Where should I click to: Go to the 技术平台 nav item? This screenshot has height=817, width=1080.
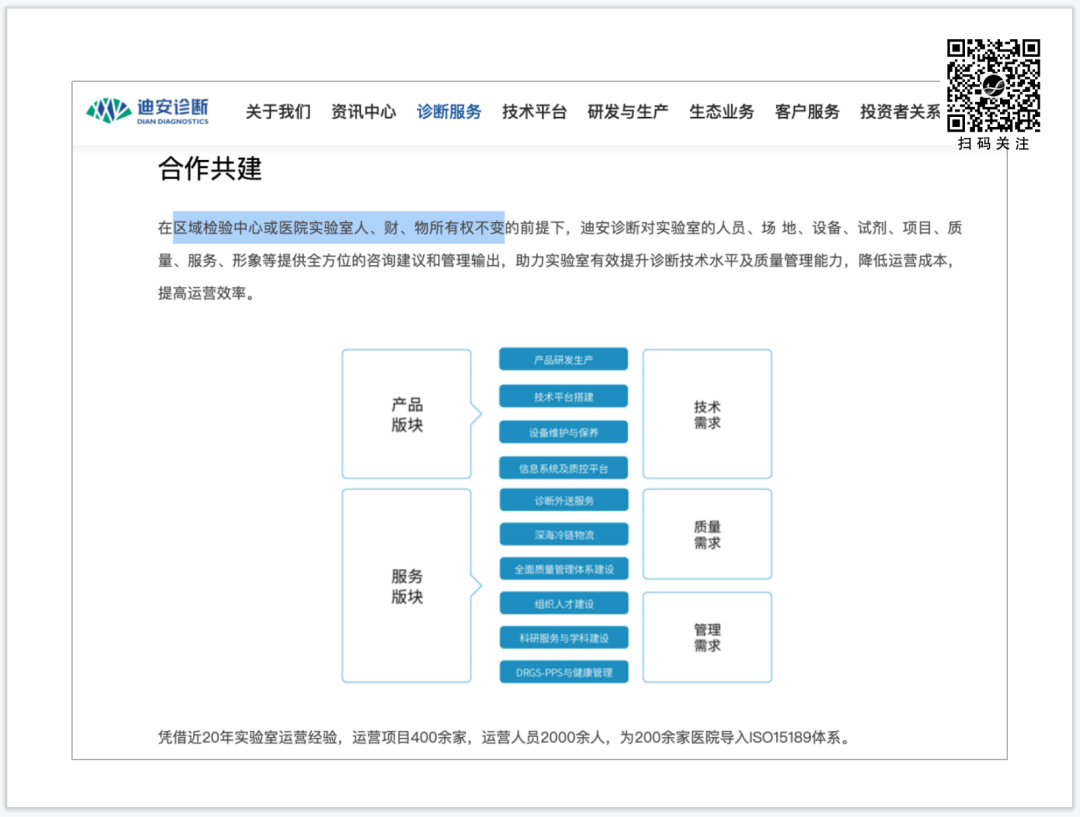tap(534, 112)
